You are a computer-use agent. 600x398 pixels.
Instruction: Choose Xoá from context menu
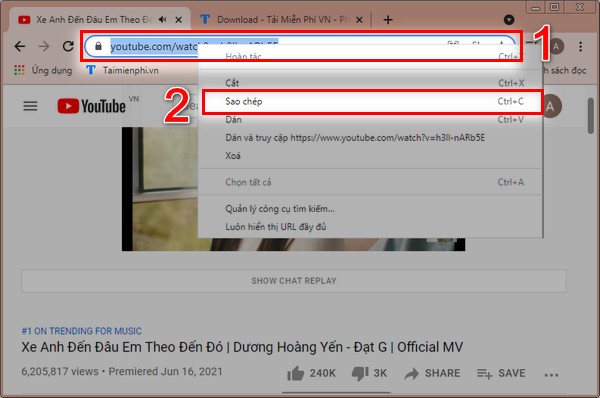point(370,156)
